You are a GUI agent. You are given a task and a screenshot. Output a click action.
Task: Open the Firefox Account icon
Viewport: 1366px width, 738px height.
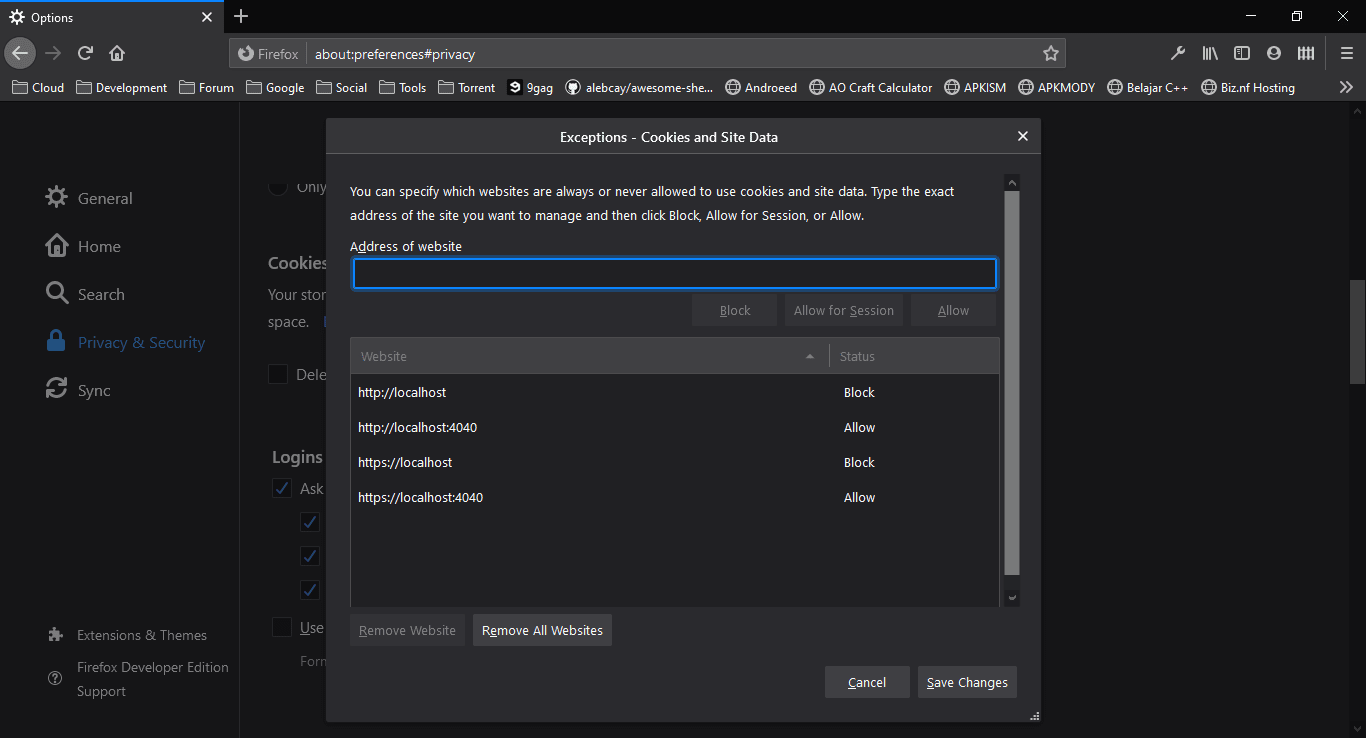[1274, 53]
